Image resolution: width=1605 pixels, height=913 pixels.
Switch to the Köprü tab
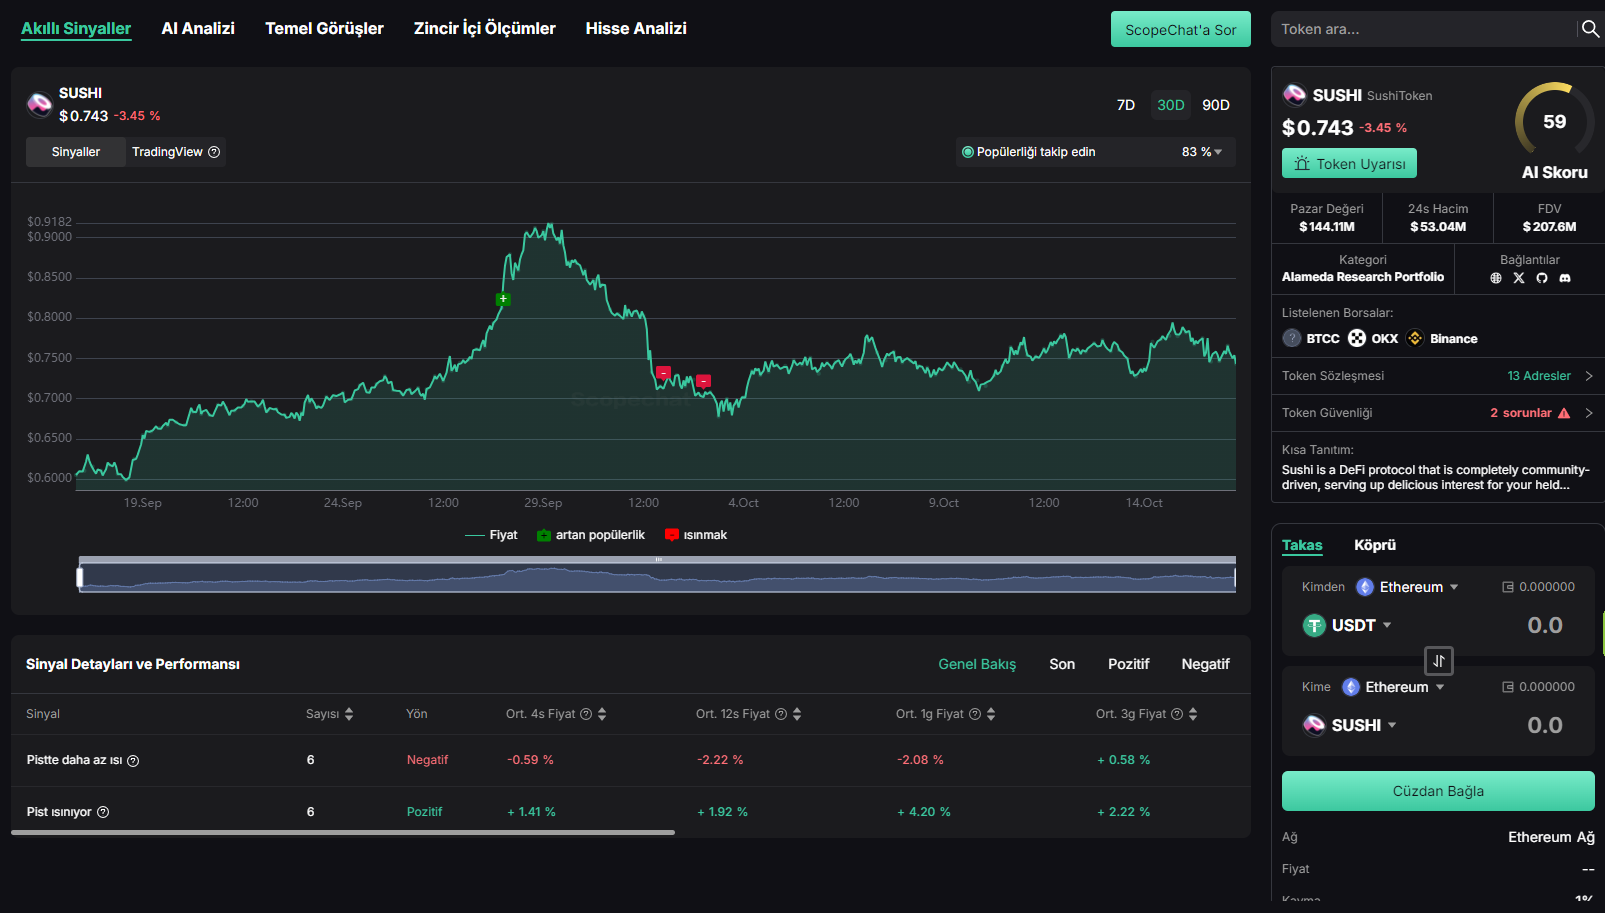pos(1375,545)
